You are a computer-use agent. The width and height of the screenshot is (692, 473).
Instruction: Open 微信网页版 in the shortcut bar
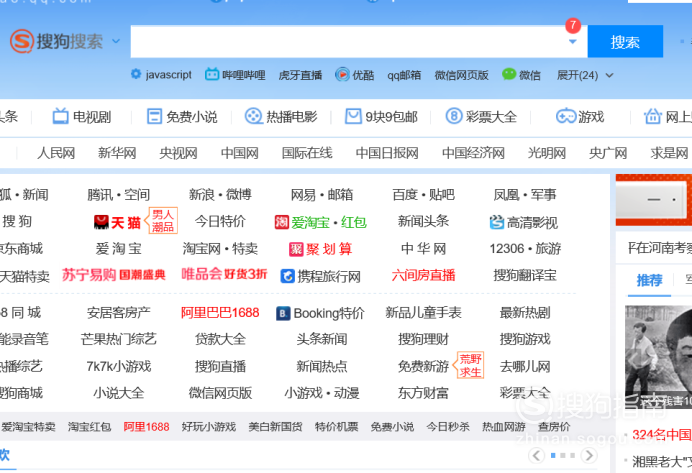(461, 75)
